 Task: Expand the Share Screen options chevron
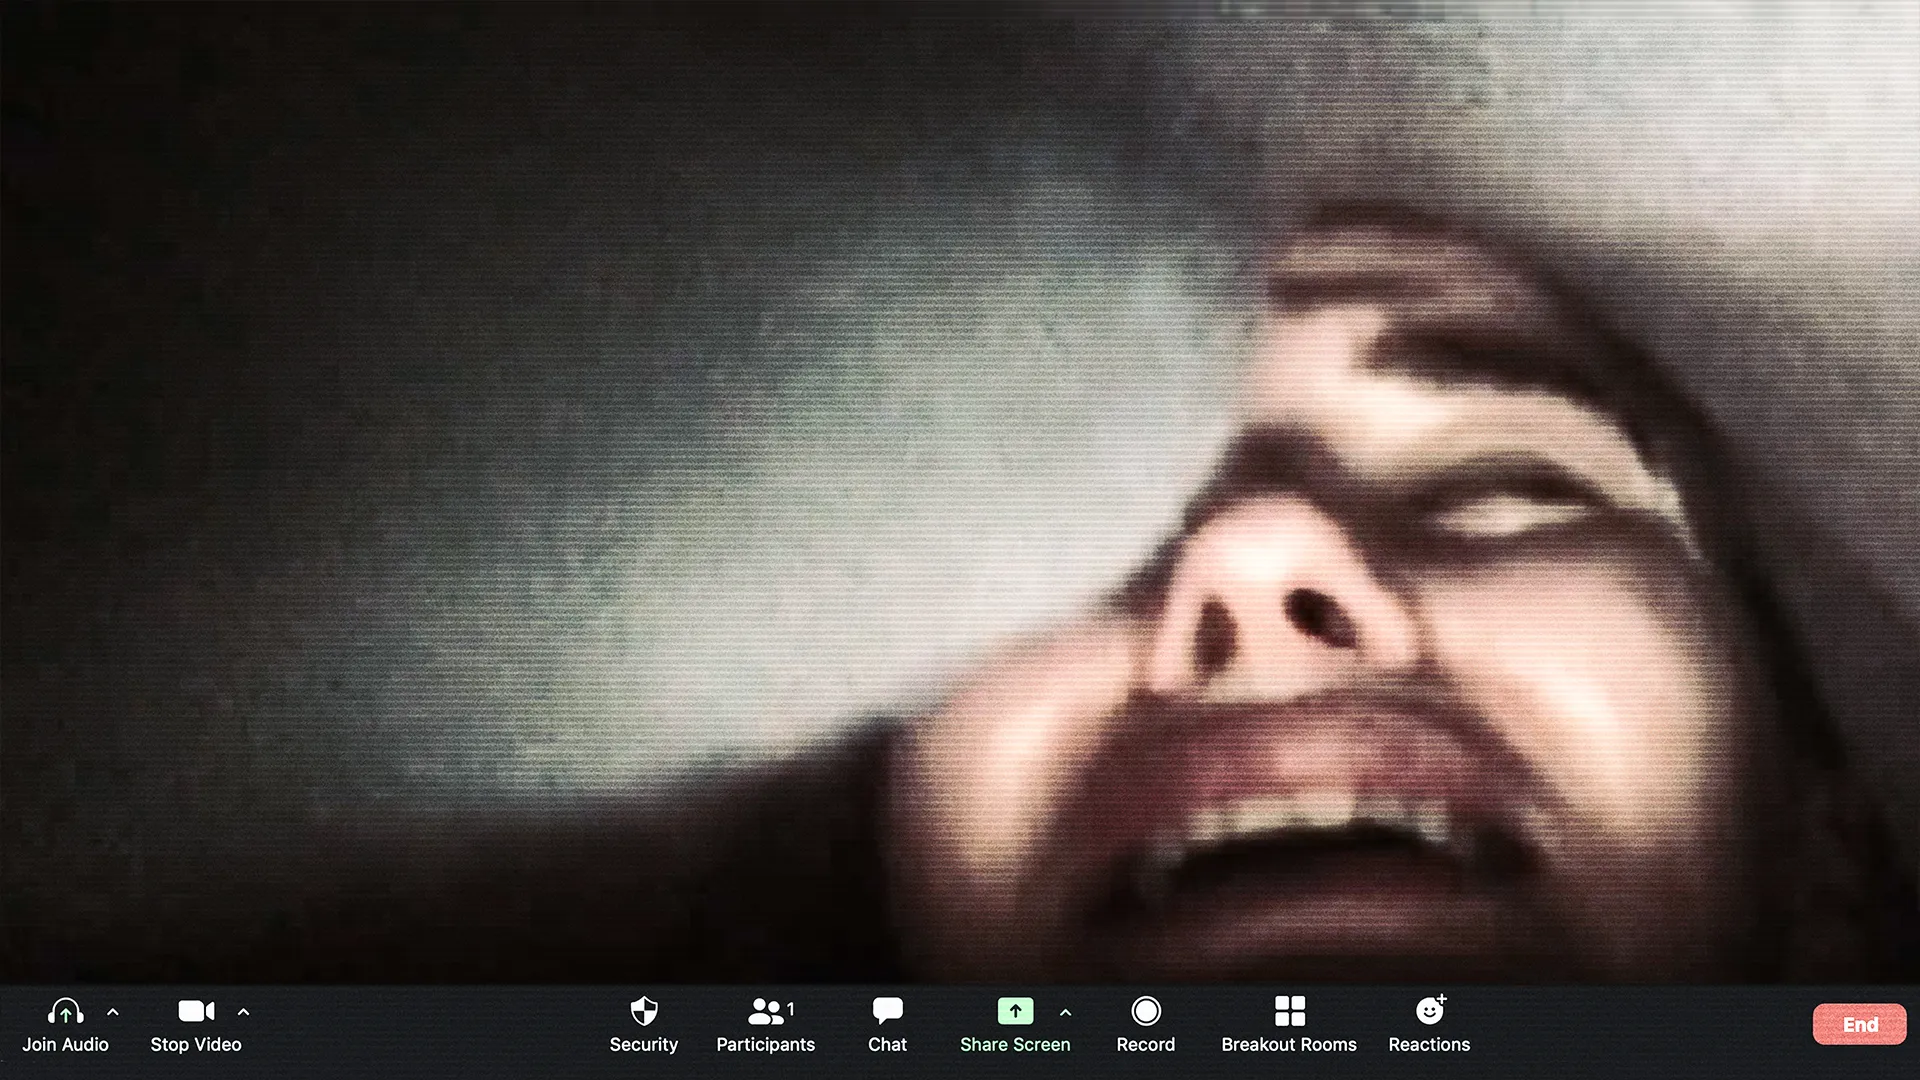coord(1065,1013)
